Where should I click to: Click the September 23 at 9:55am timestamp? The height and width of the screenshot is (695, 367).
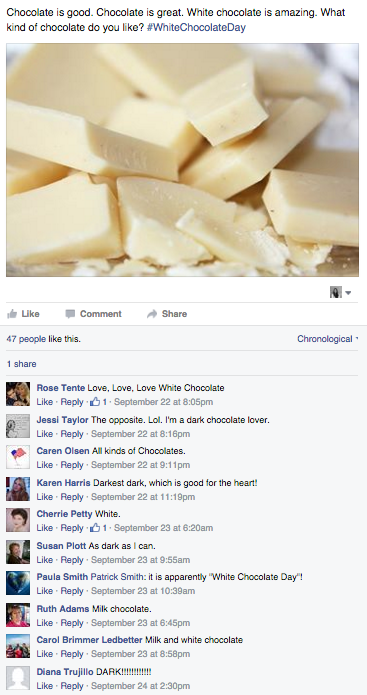pyautogui.click(x=141, y=560)
